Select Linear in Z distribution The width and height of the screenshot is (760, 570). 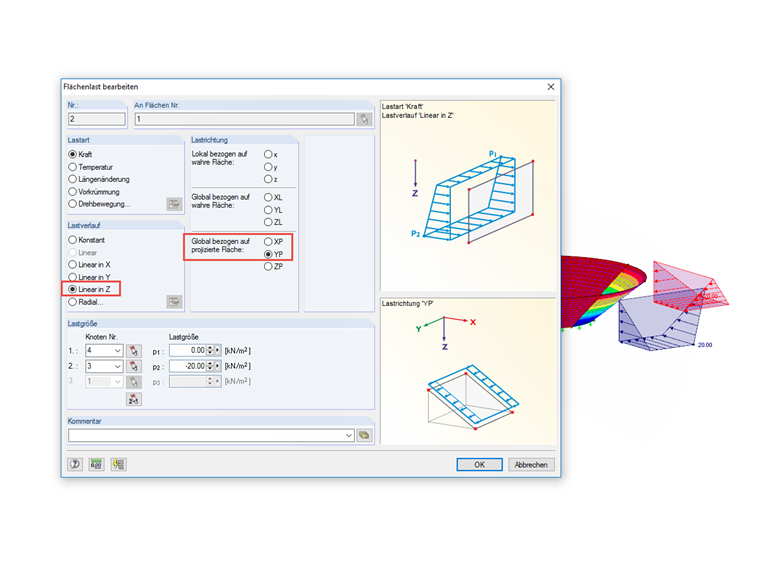point(73,289)
